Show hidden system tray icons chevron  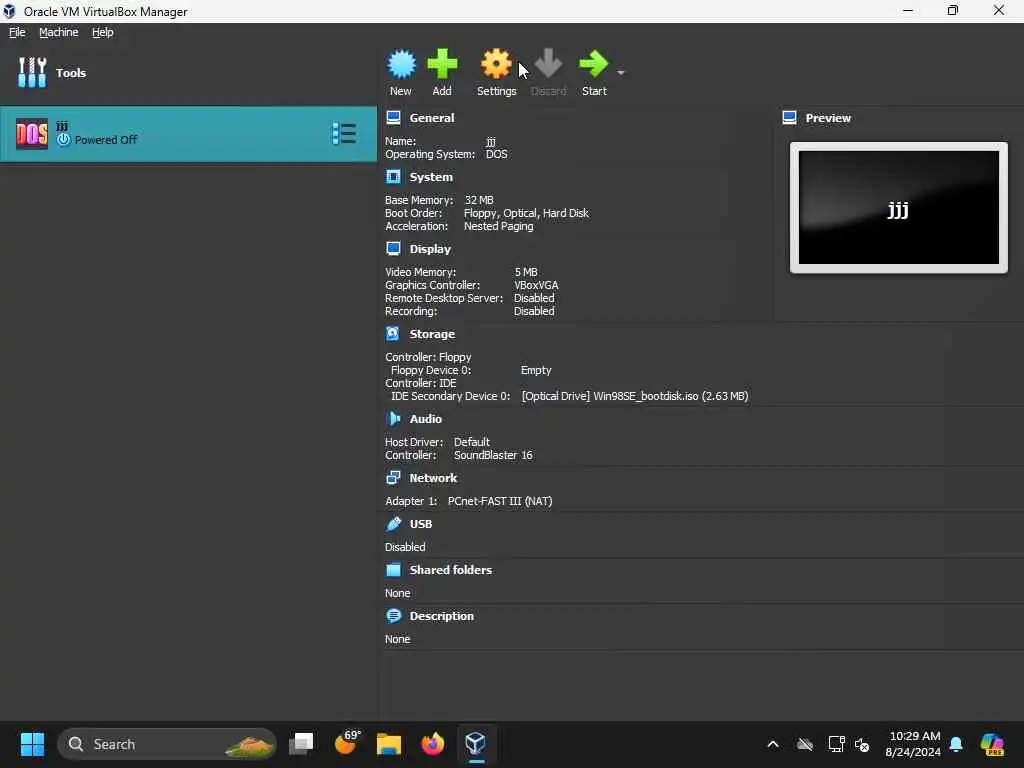[x=773, y=744]
